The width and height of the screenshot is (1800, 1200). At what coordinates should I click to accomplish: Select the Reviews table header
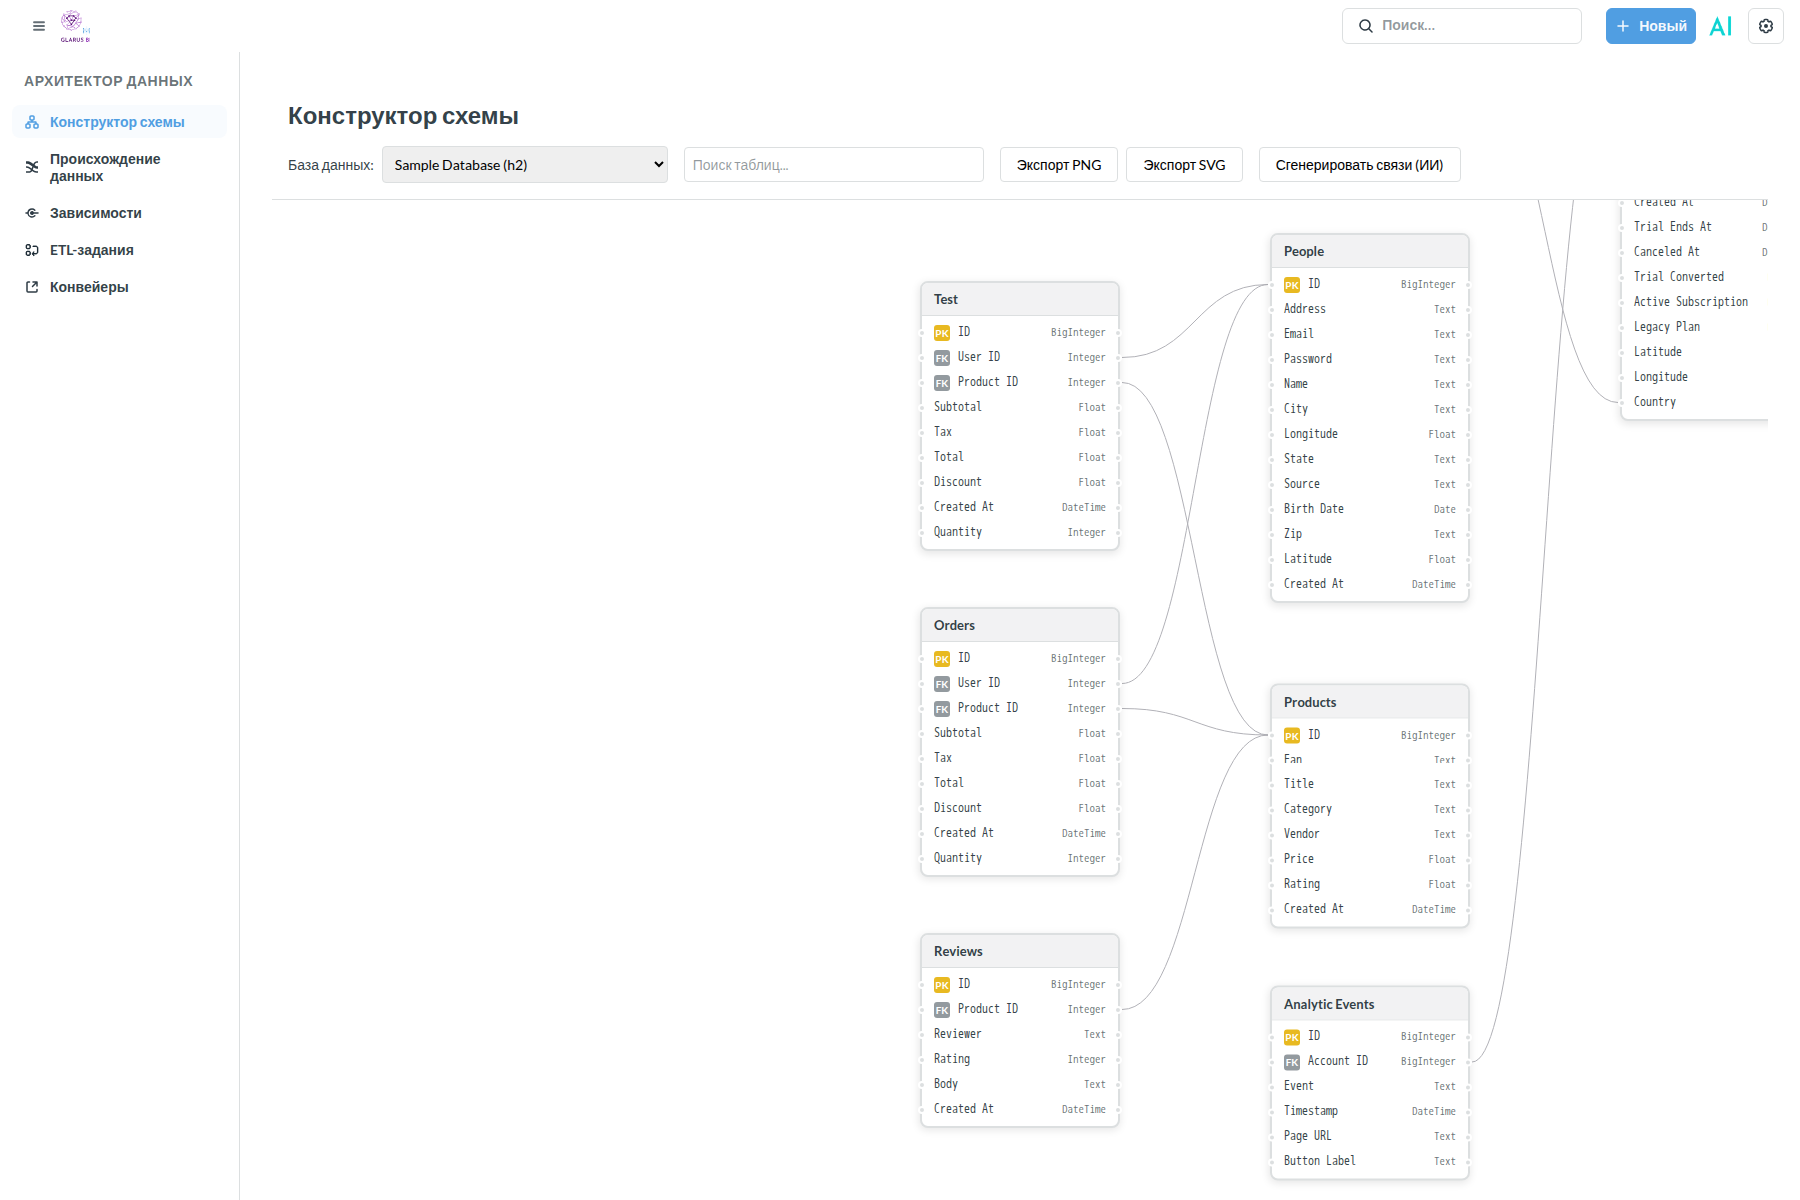point(1020,951)
